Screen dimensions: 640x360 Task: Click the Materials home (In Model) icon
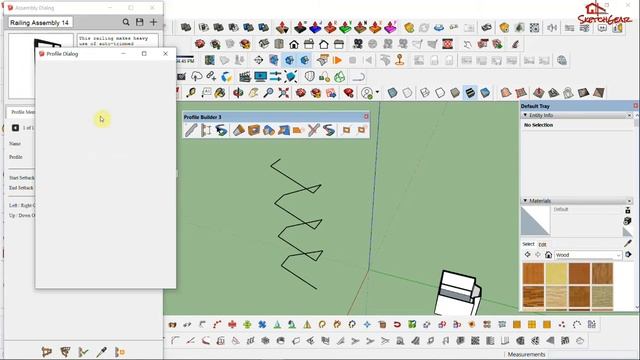549,255
